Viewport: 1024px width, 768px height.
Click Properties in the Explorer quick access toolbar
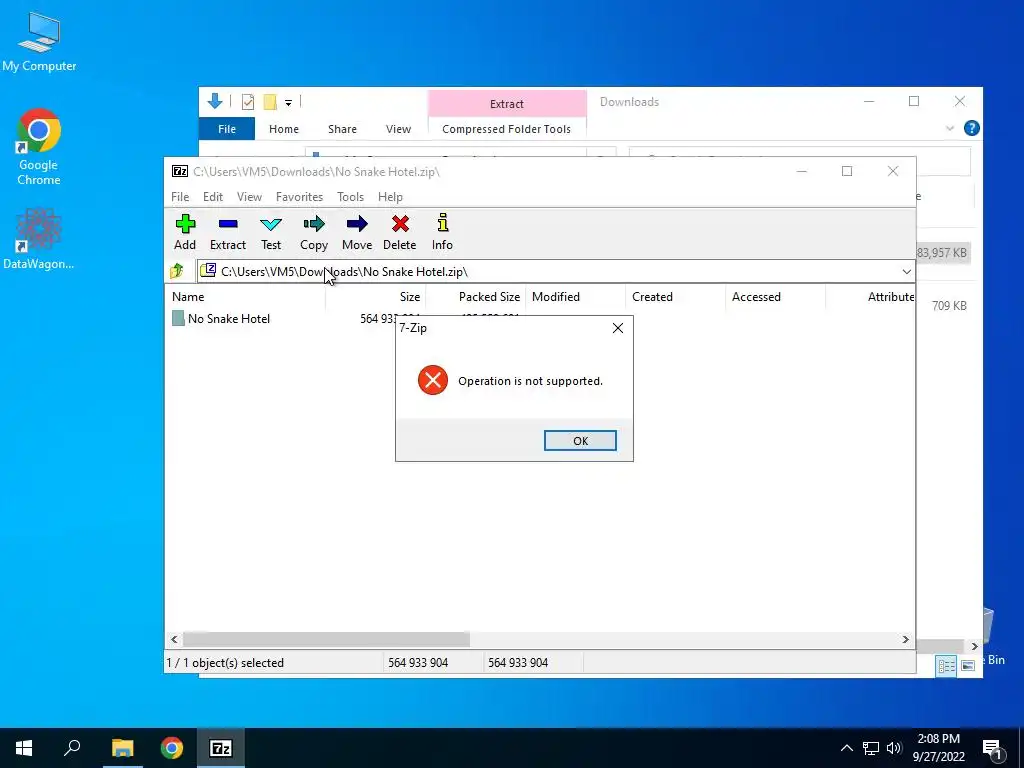click(x=248, y=101)
